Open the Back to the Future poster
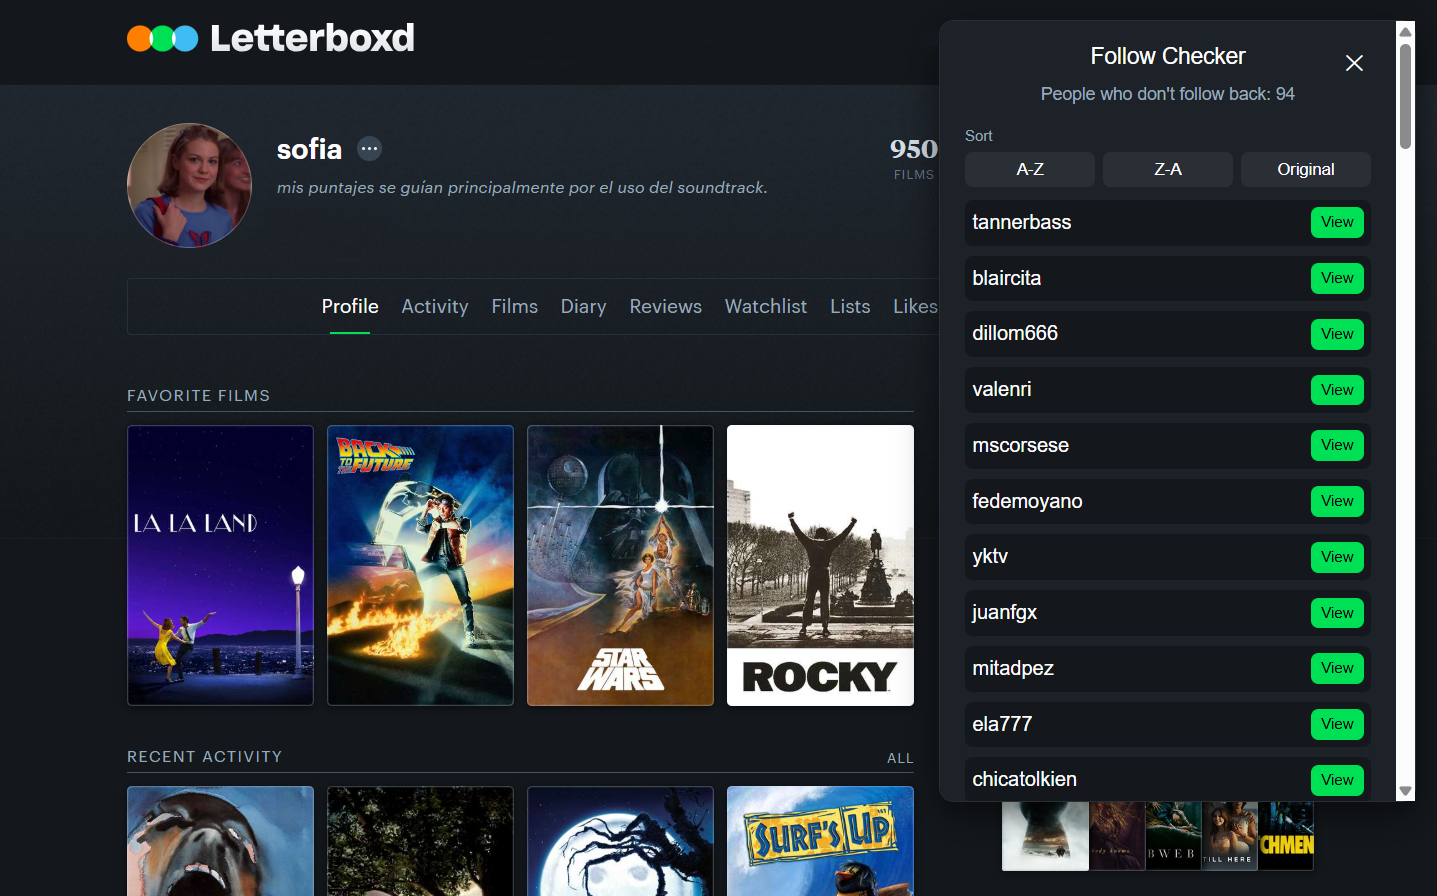 click(x=420, y=566)
